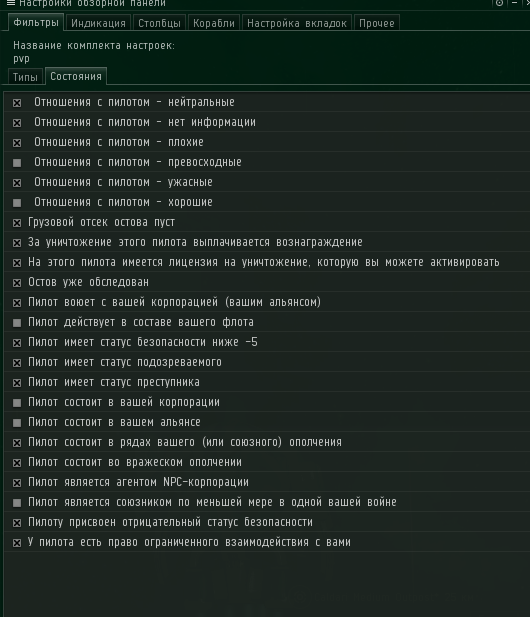This screenshot has height=617, width=530.
Task: Click the pin icon in title bar
Action: click(499, 3)
